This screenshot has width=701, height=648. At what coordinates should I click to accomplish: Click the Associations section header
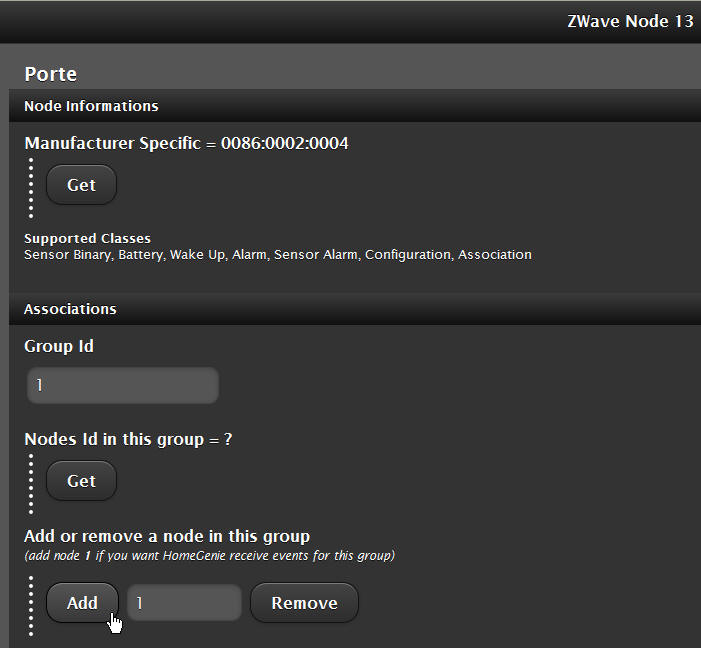70,309
